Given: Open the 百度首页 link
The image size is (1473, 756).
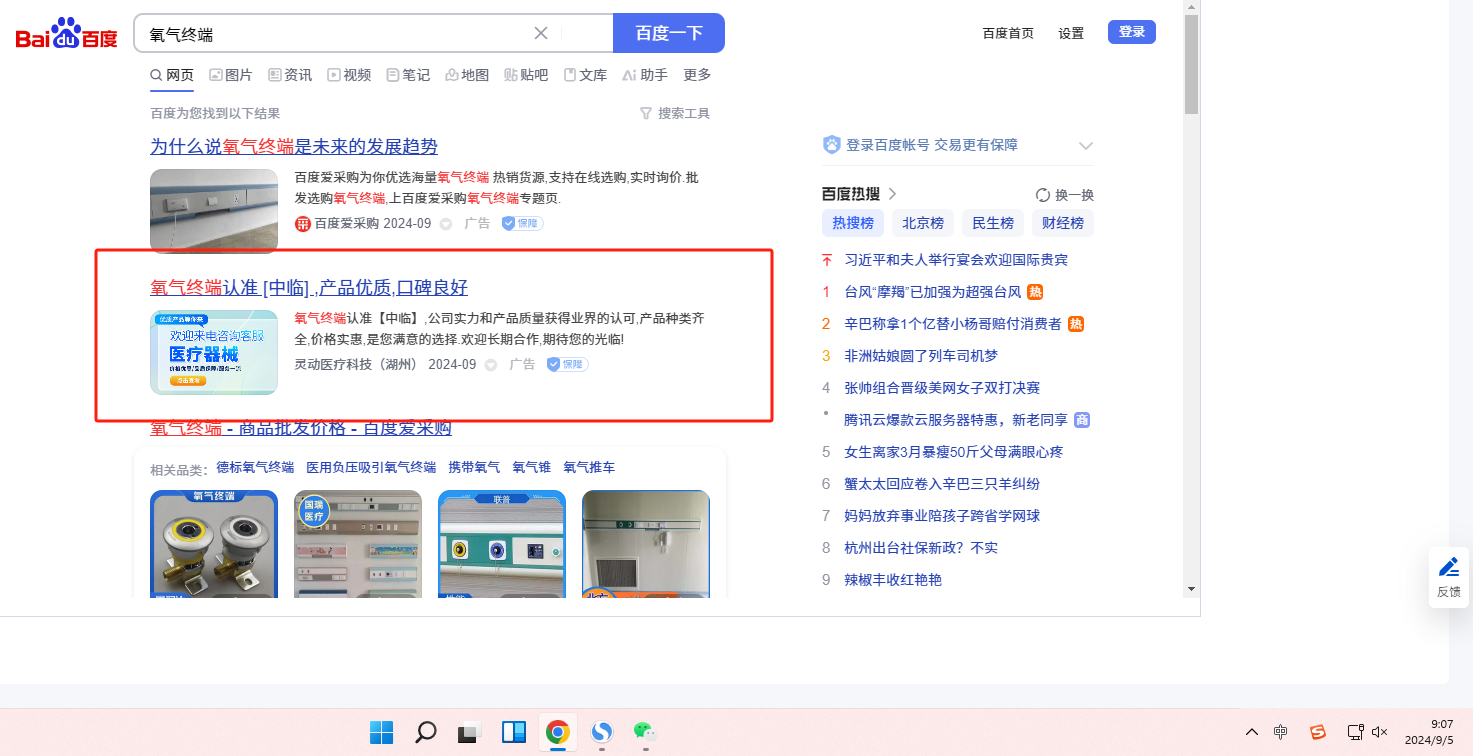Looking at the screenshot, I should (1008, 33).
